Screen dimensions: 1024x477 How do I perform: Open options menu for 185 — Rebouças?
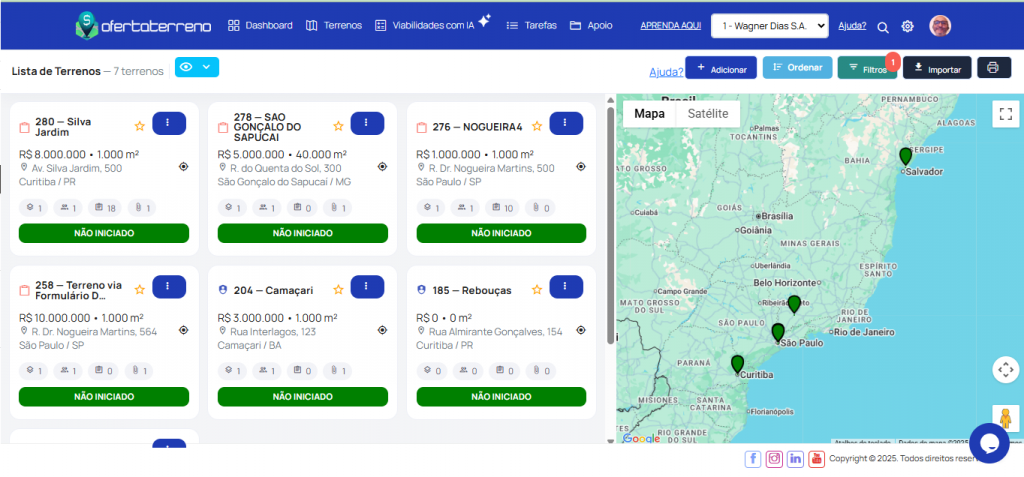[566, 286]
